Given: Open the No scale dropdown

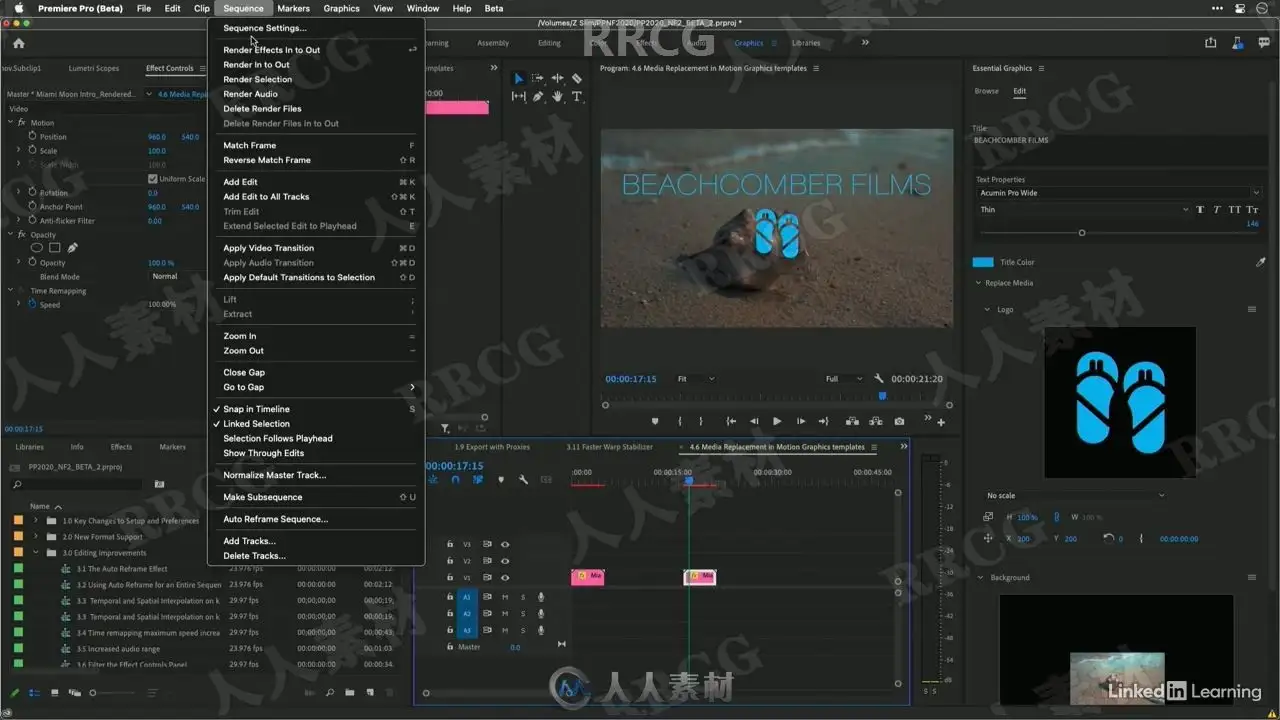Looking at the screenshot, I should 1074,495.
